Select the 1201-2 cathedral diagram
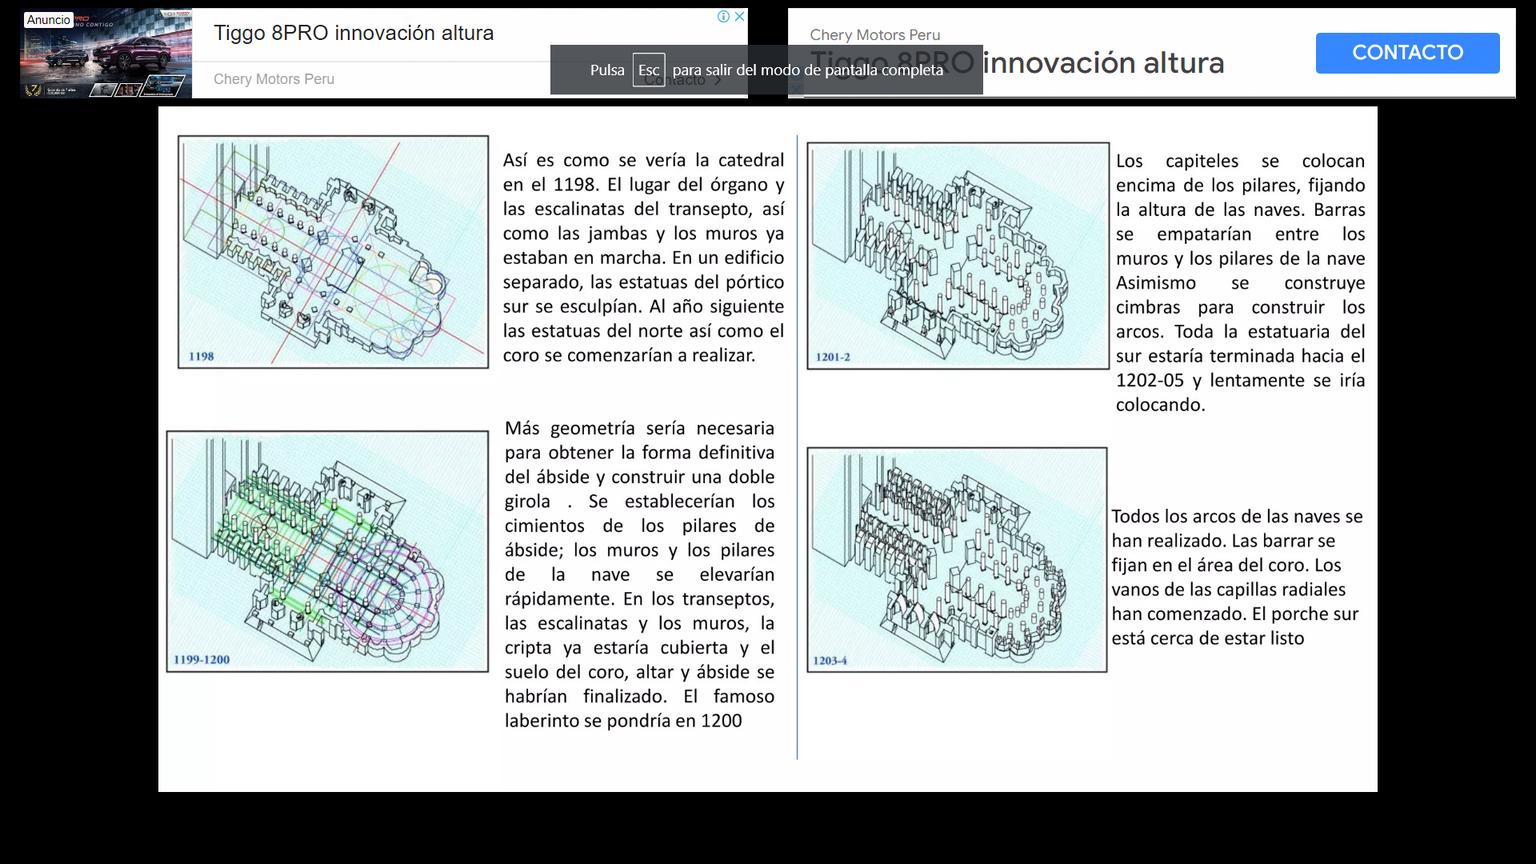1536x864 pixels. click(x=958, y=255)
